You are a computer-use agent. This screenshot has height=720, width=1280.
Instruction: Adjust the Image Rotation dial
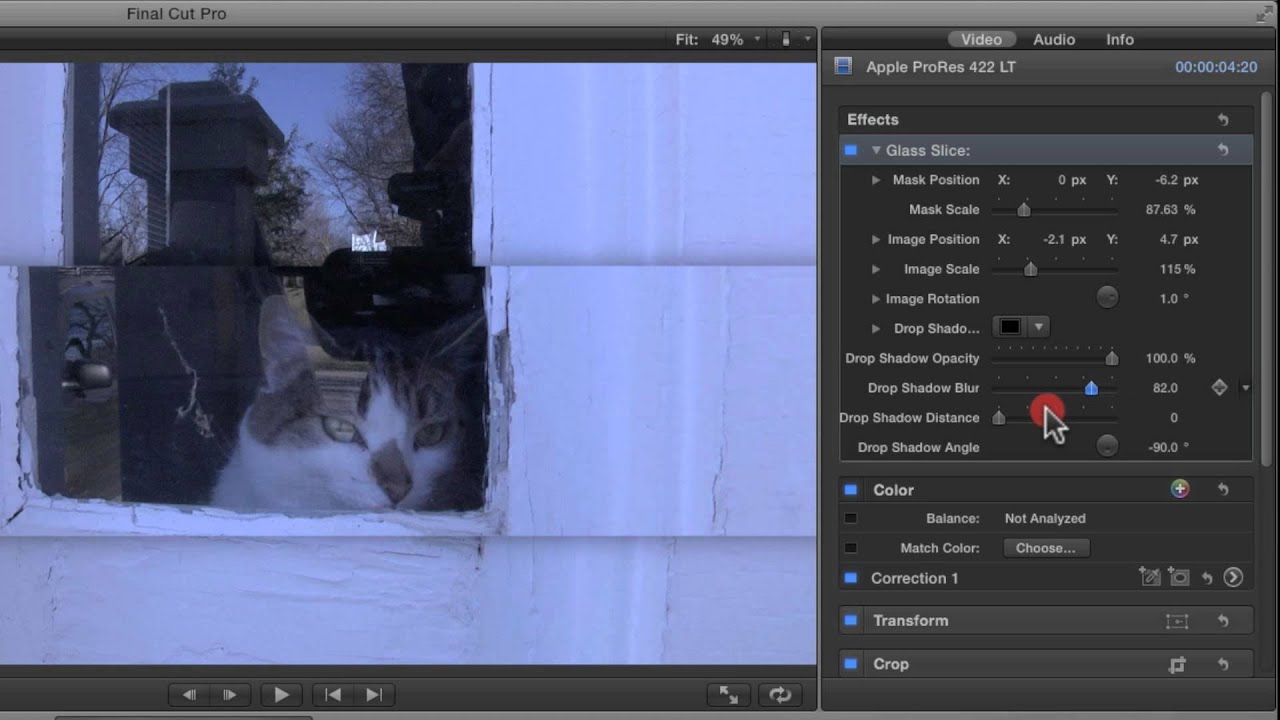(x=1107, y=298)
